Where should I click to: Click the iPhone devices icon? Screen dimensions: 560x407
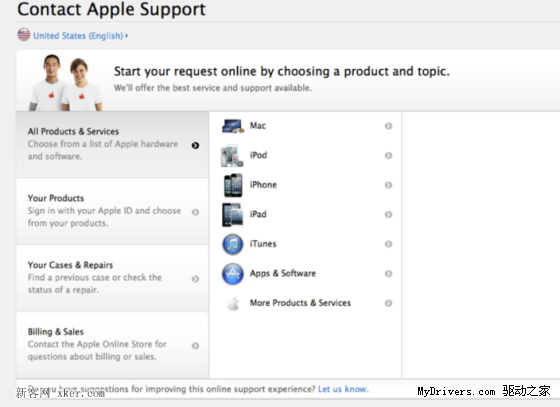tap(233, 185)
